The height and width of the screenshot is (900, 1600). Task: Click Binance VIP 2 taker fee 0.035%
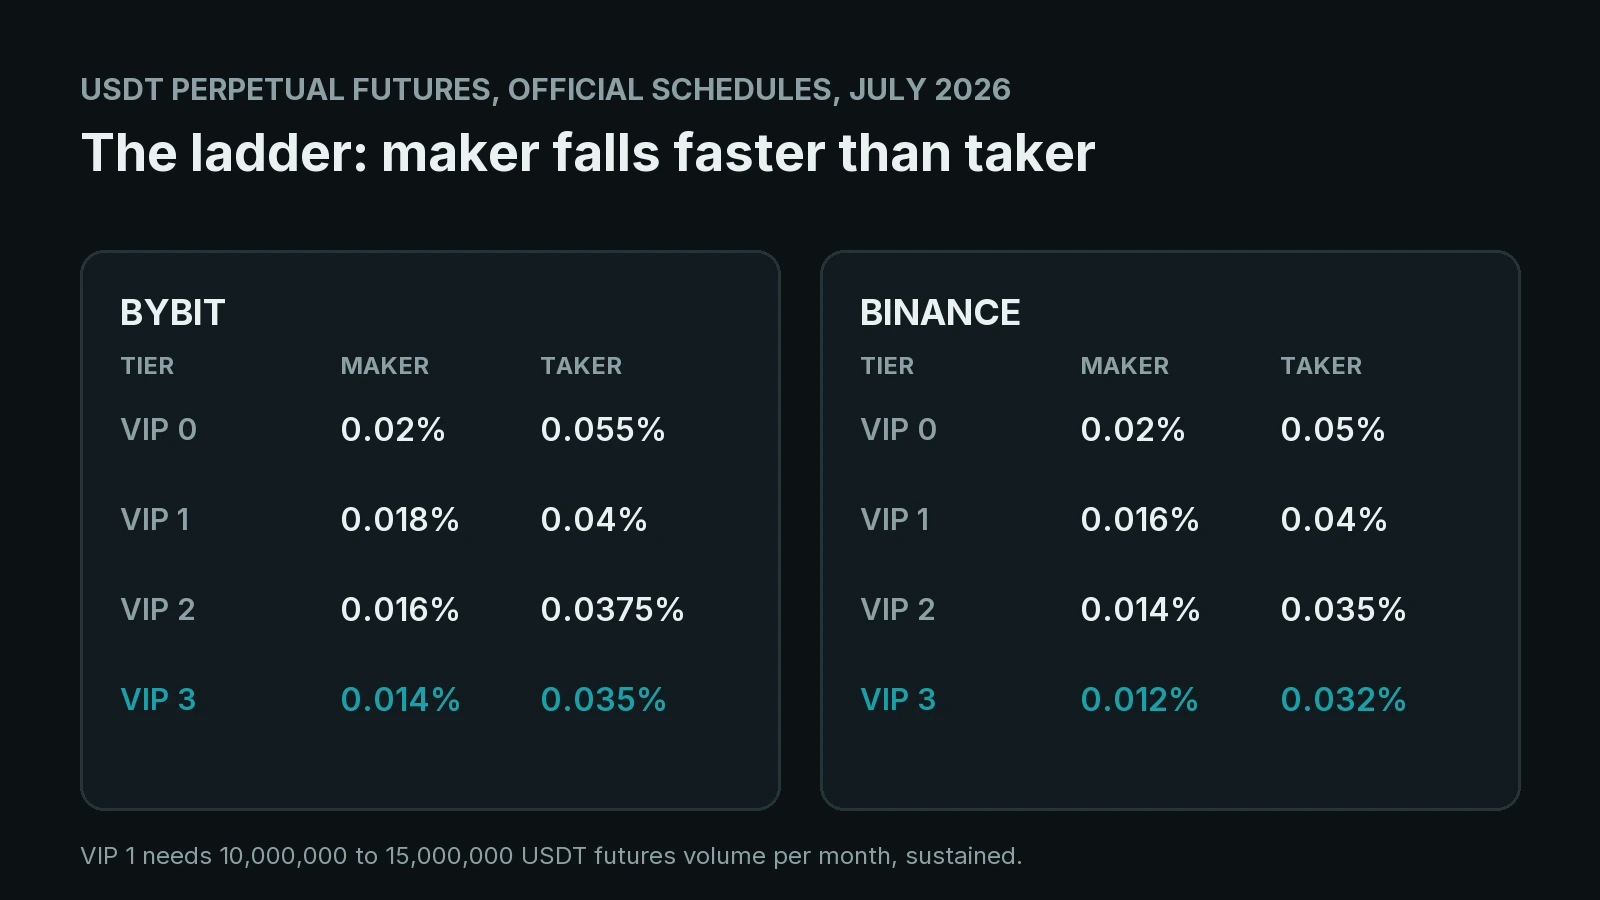click(x=1343, y=610)
